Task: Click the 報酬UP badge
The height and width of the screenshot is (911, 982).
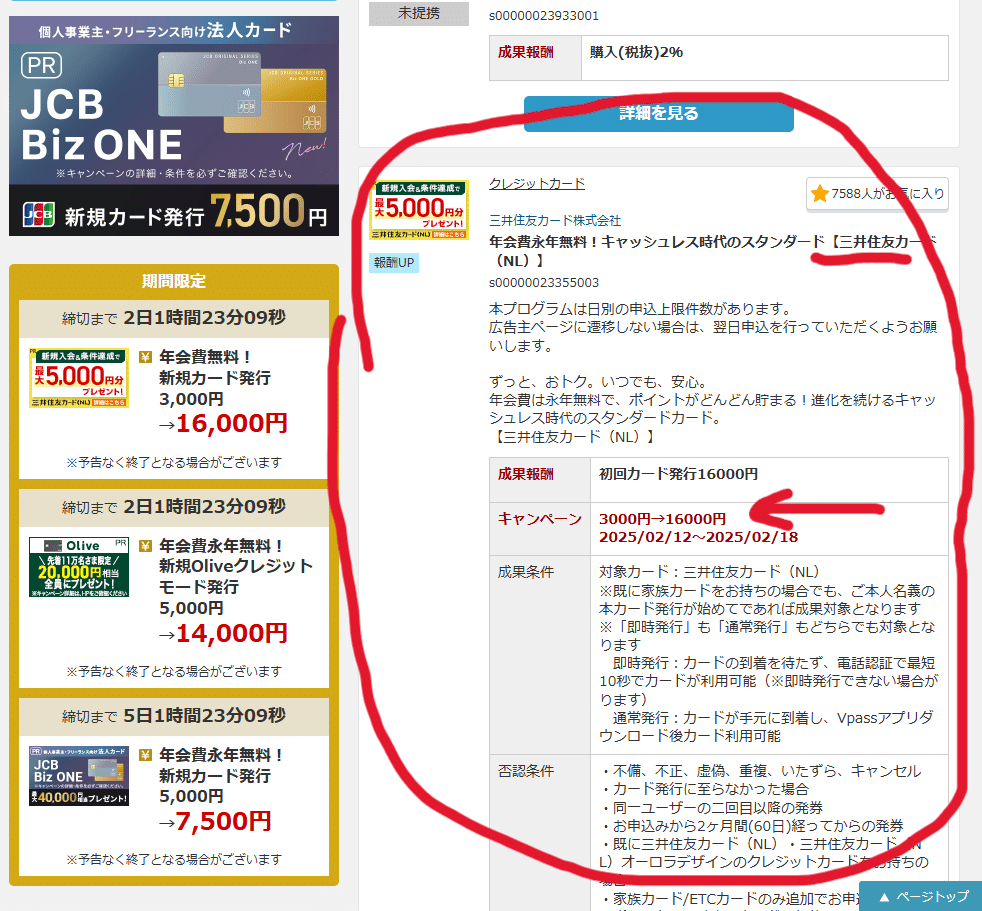Action: tap(394, 262)
